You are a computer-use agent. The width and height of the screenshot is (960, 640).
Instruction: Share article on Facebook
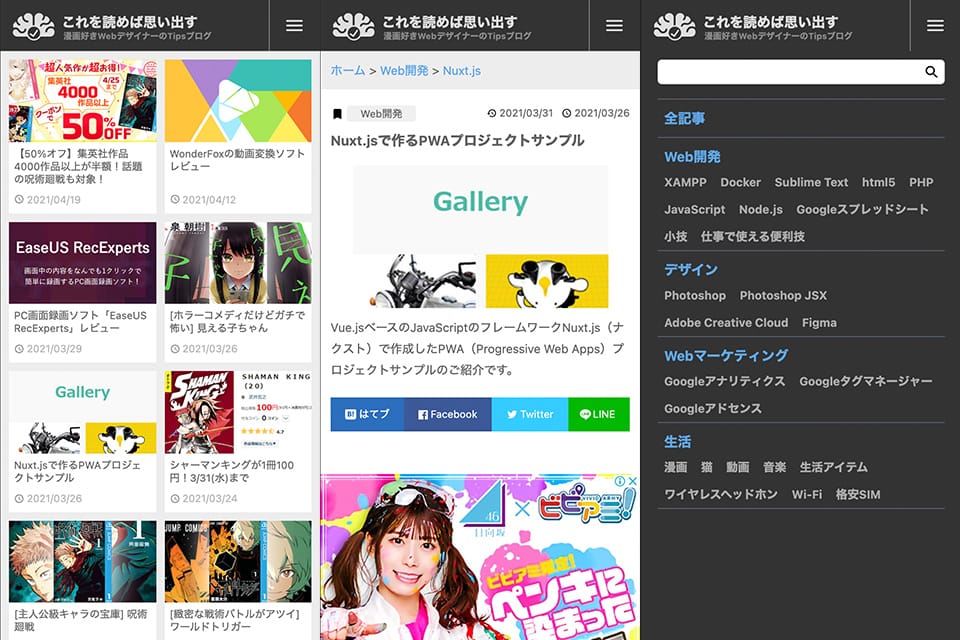[x=448, y=414]
